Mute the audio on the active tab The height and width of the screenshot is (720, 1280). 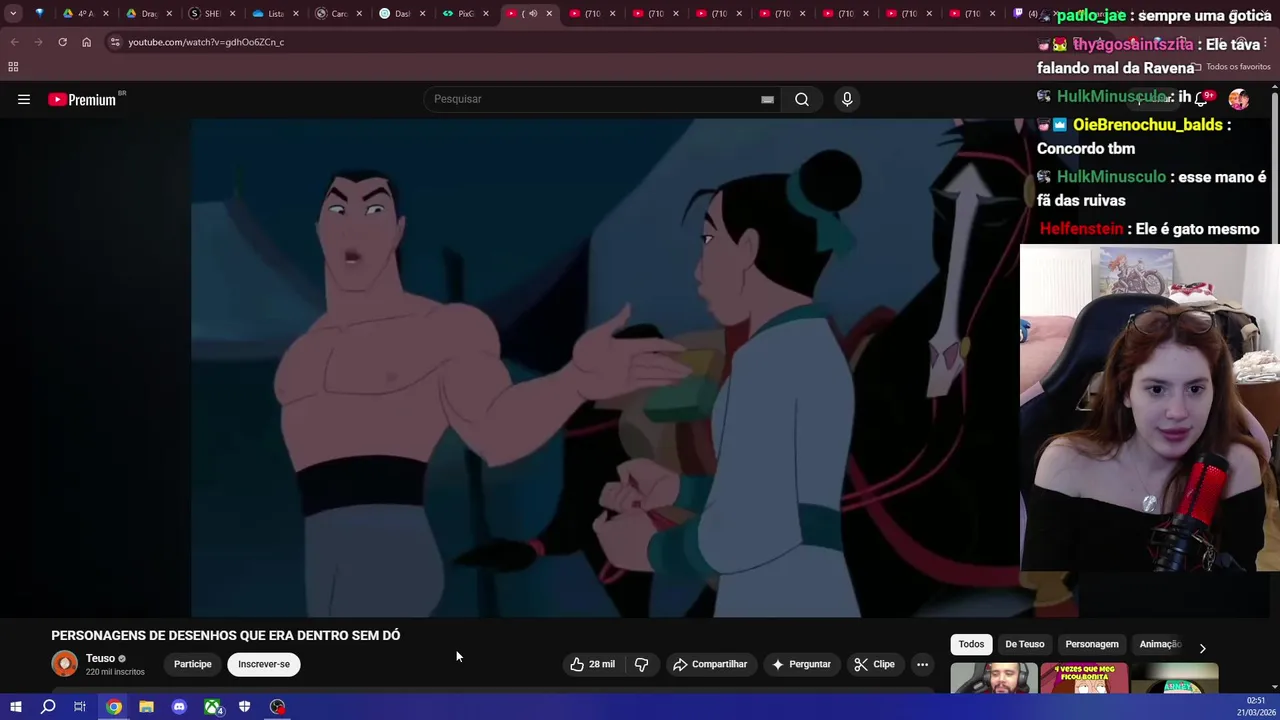pyautogui.click(x=532, y=14)
